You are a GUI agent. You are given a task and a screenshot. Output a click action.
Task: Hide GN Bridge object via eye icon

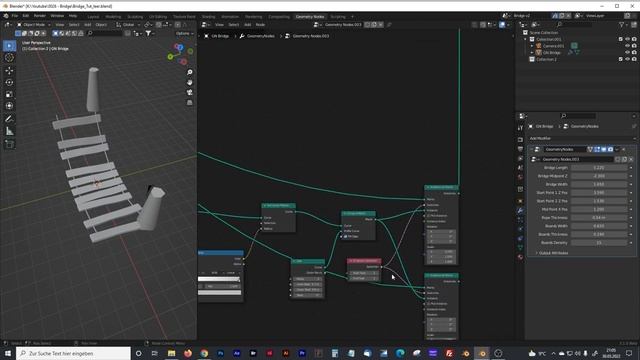tap(627, 52)
